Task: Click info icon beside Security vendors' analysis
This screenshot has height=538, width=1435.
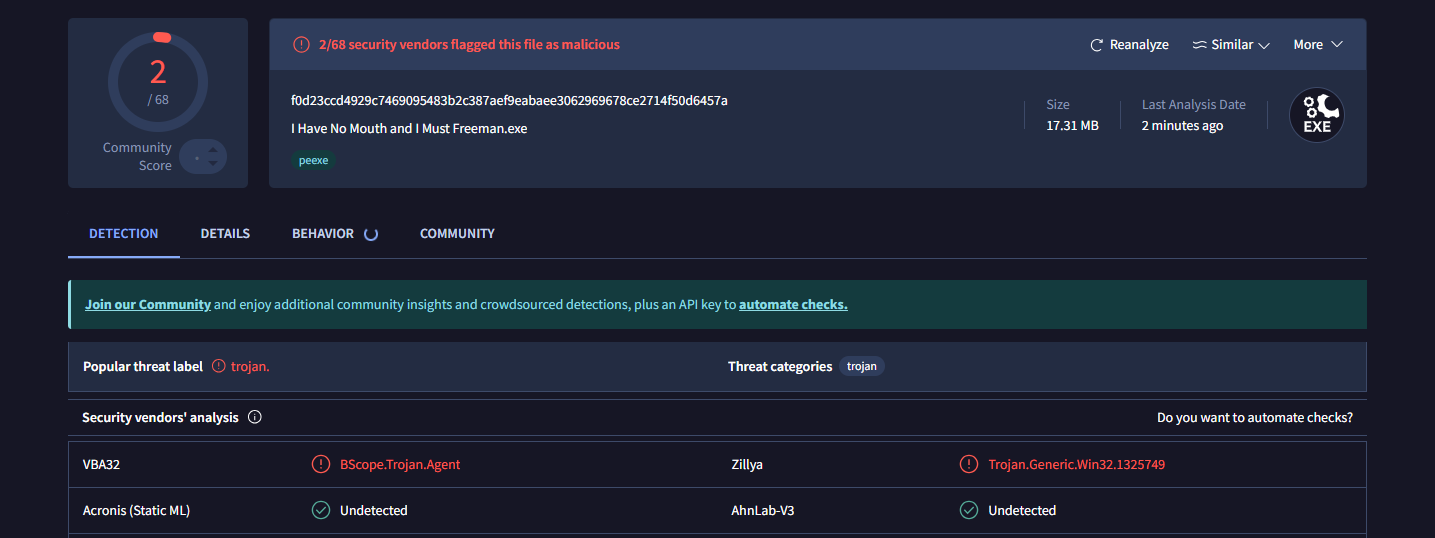Action: click(x=255, y=417)
